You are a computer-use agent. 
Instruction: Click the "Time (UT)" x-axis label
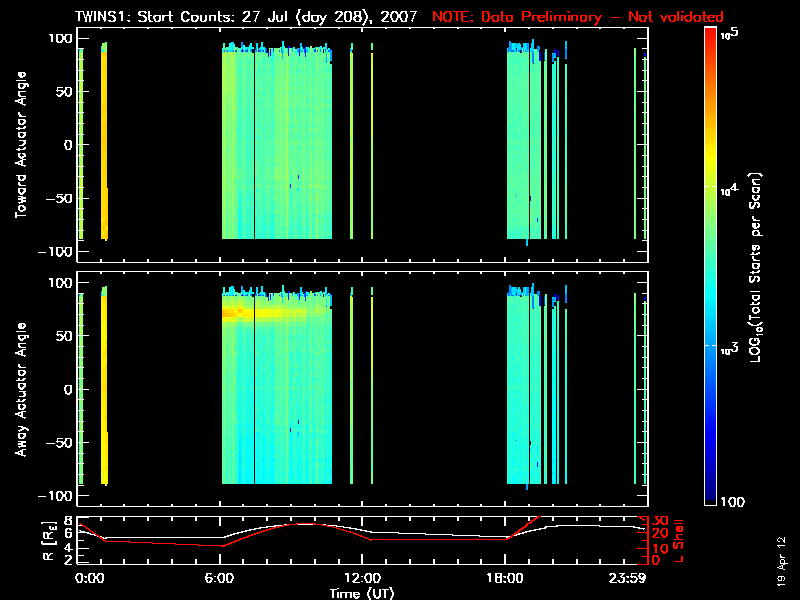(364, 593)
